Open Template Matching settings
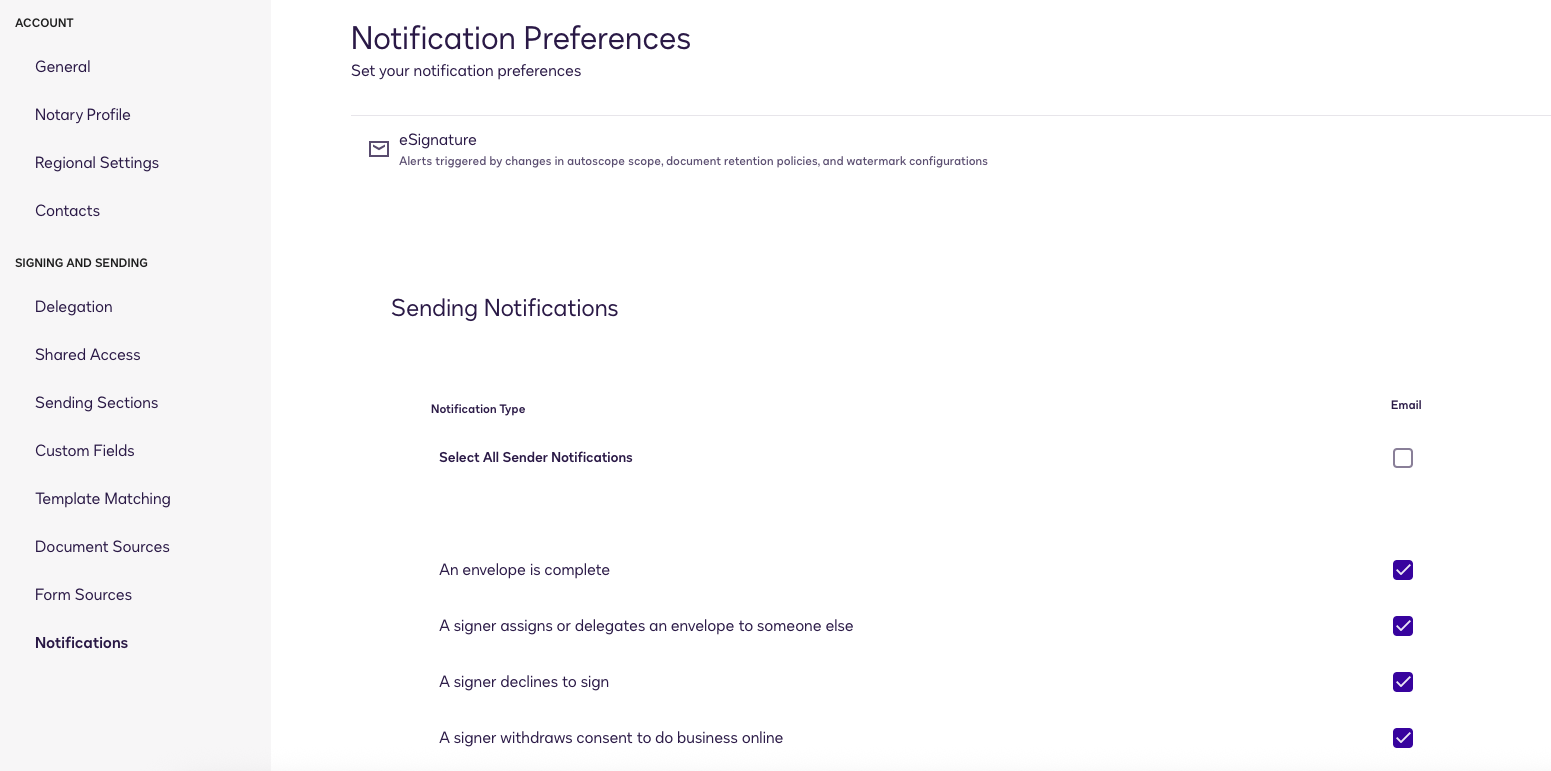 tap(103, 499)
